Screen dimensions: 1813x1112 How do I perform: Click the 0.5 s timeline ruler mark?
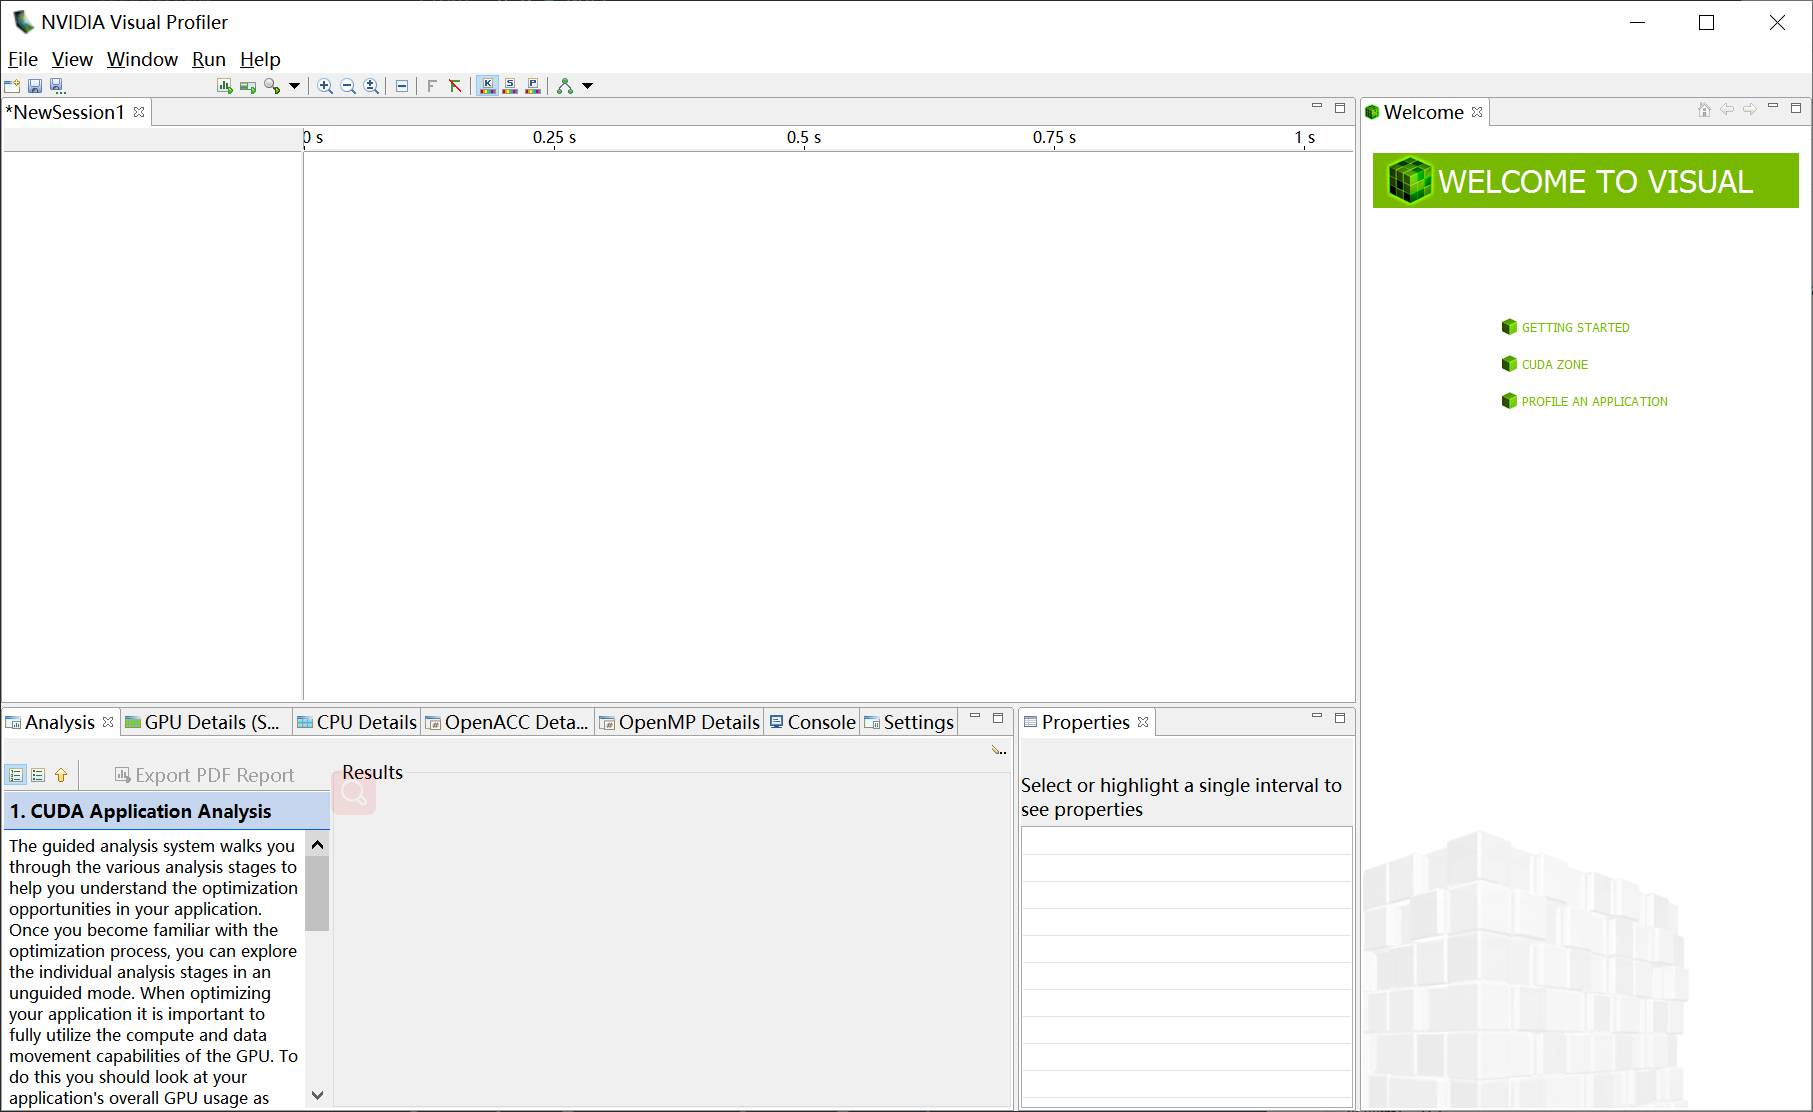804,138
